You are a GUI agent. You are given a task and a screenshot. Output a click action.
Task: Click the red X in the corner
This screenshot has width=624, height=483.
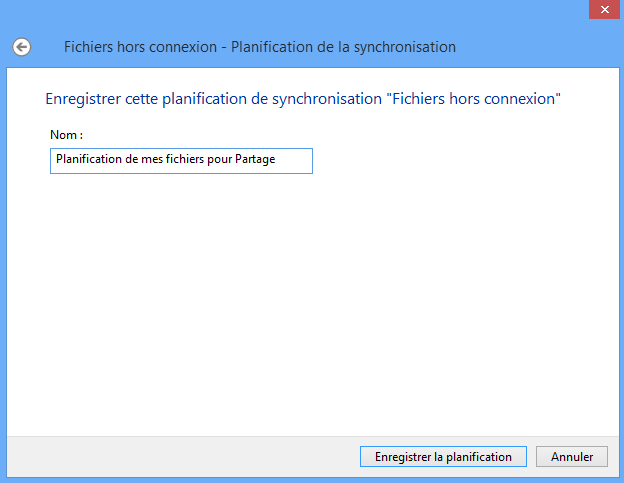pyautogui.click(x=603, y=9)
